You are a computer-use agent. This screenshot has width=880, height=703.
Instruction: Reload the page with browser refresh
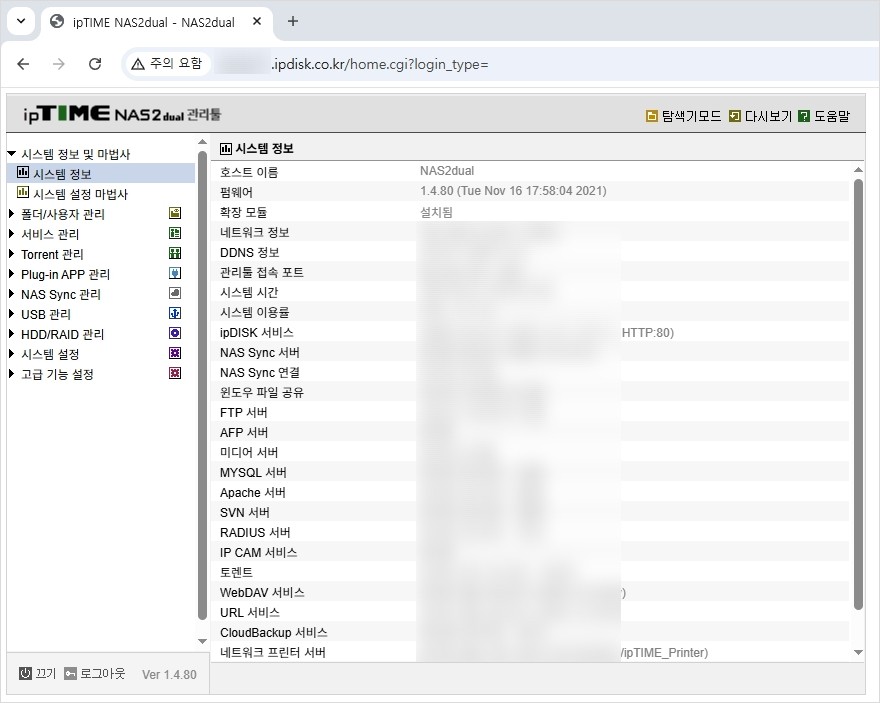tap(95, 64)
